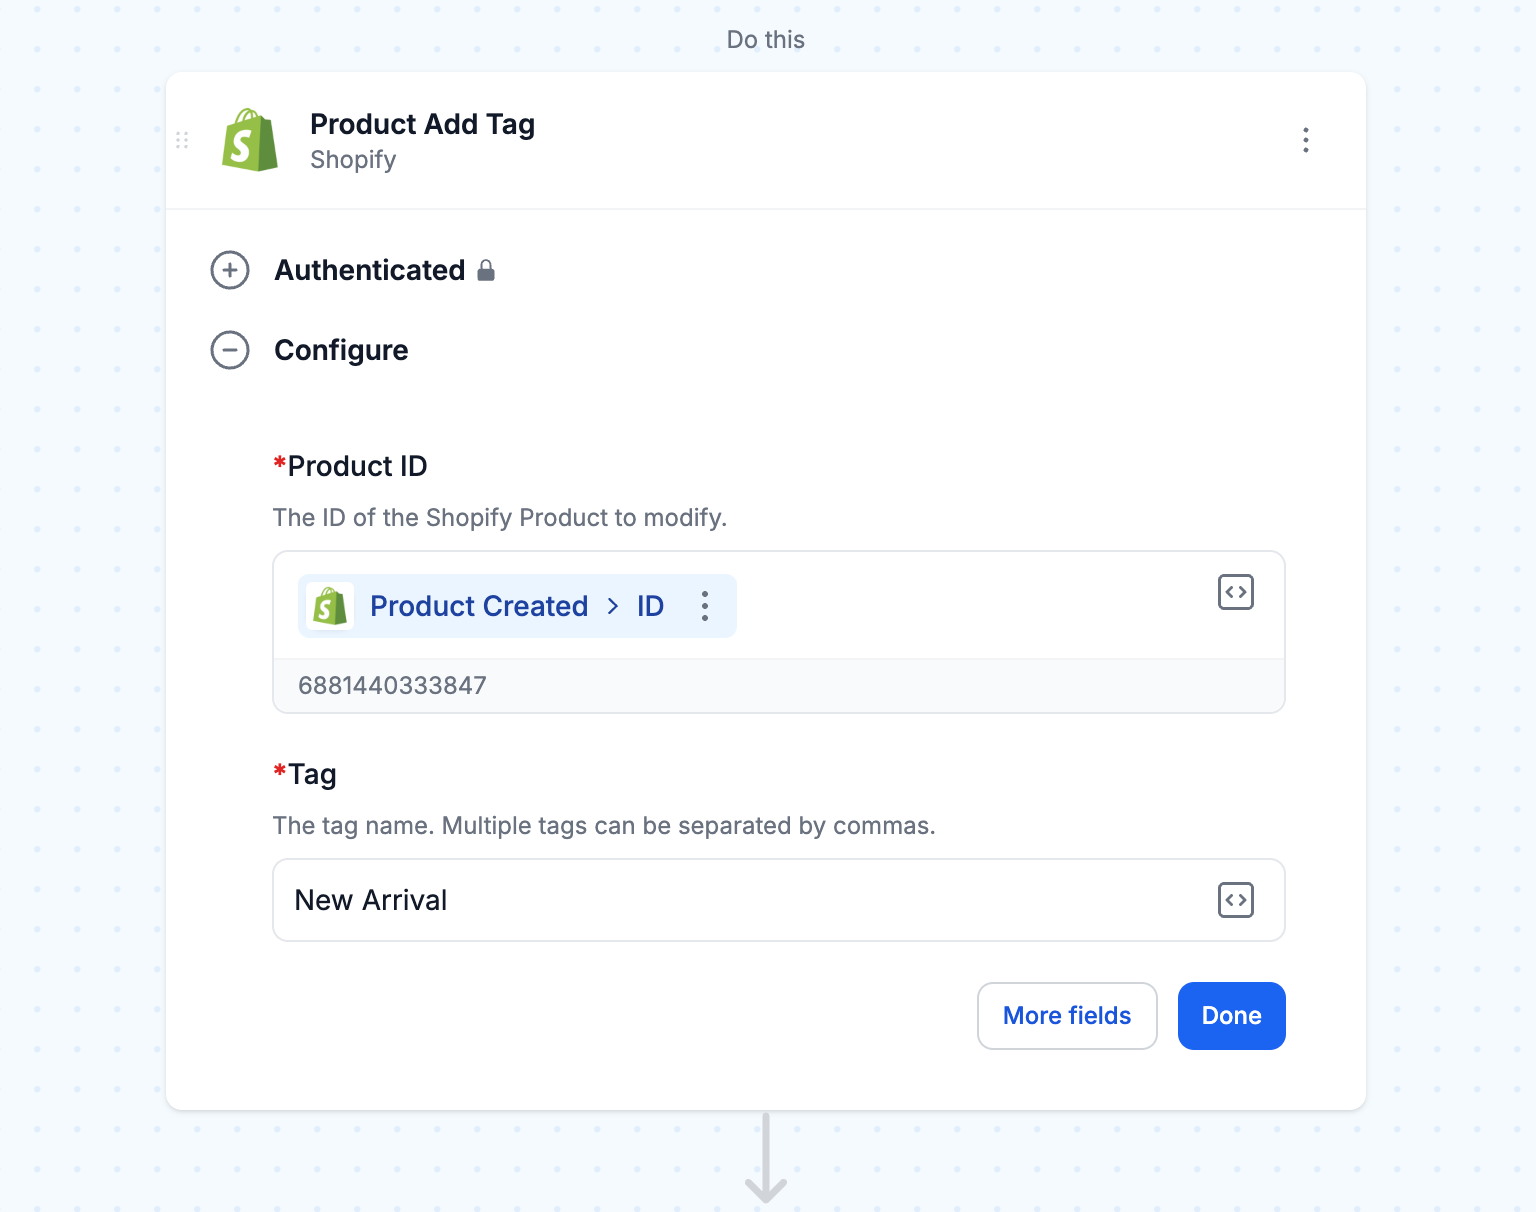Collapse the Configure section
This screenshot has width=1536, height=1212.
230,350
